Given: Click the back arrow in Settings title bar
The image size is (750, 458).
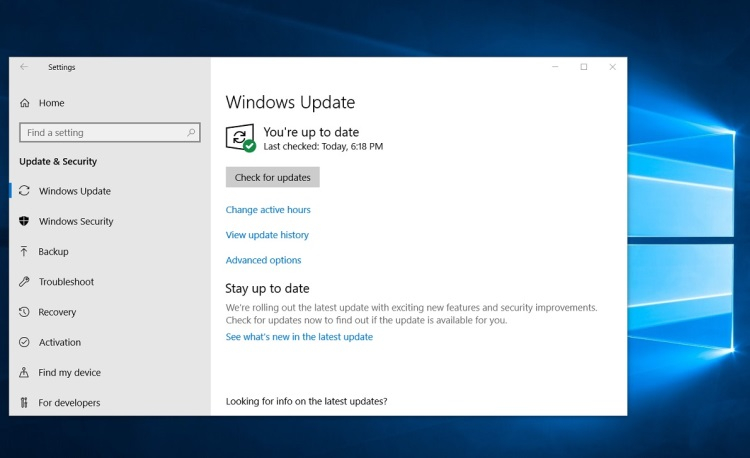Looking at the screenshot, I should (x=24, y=67).
